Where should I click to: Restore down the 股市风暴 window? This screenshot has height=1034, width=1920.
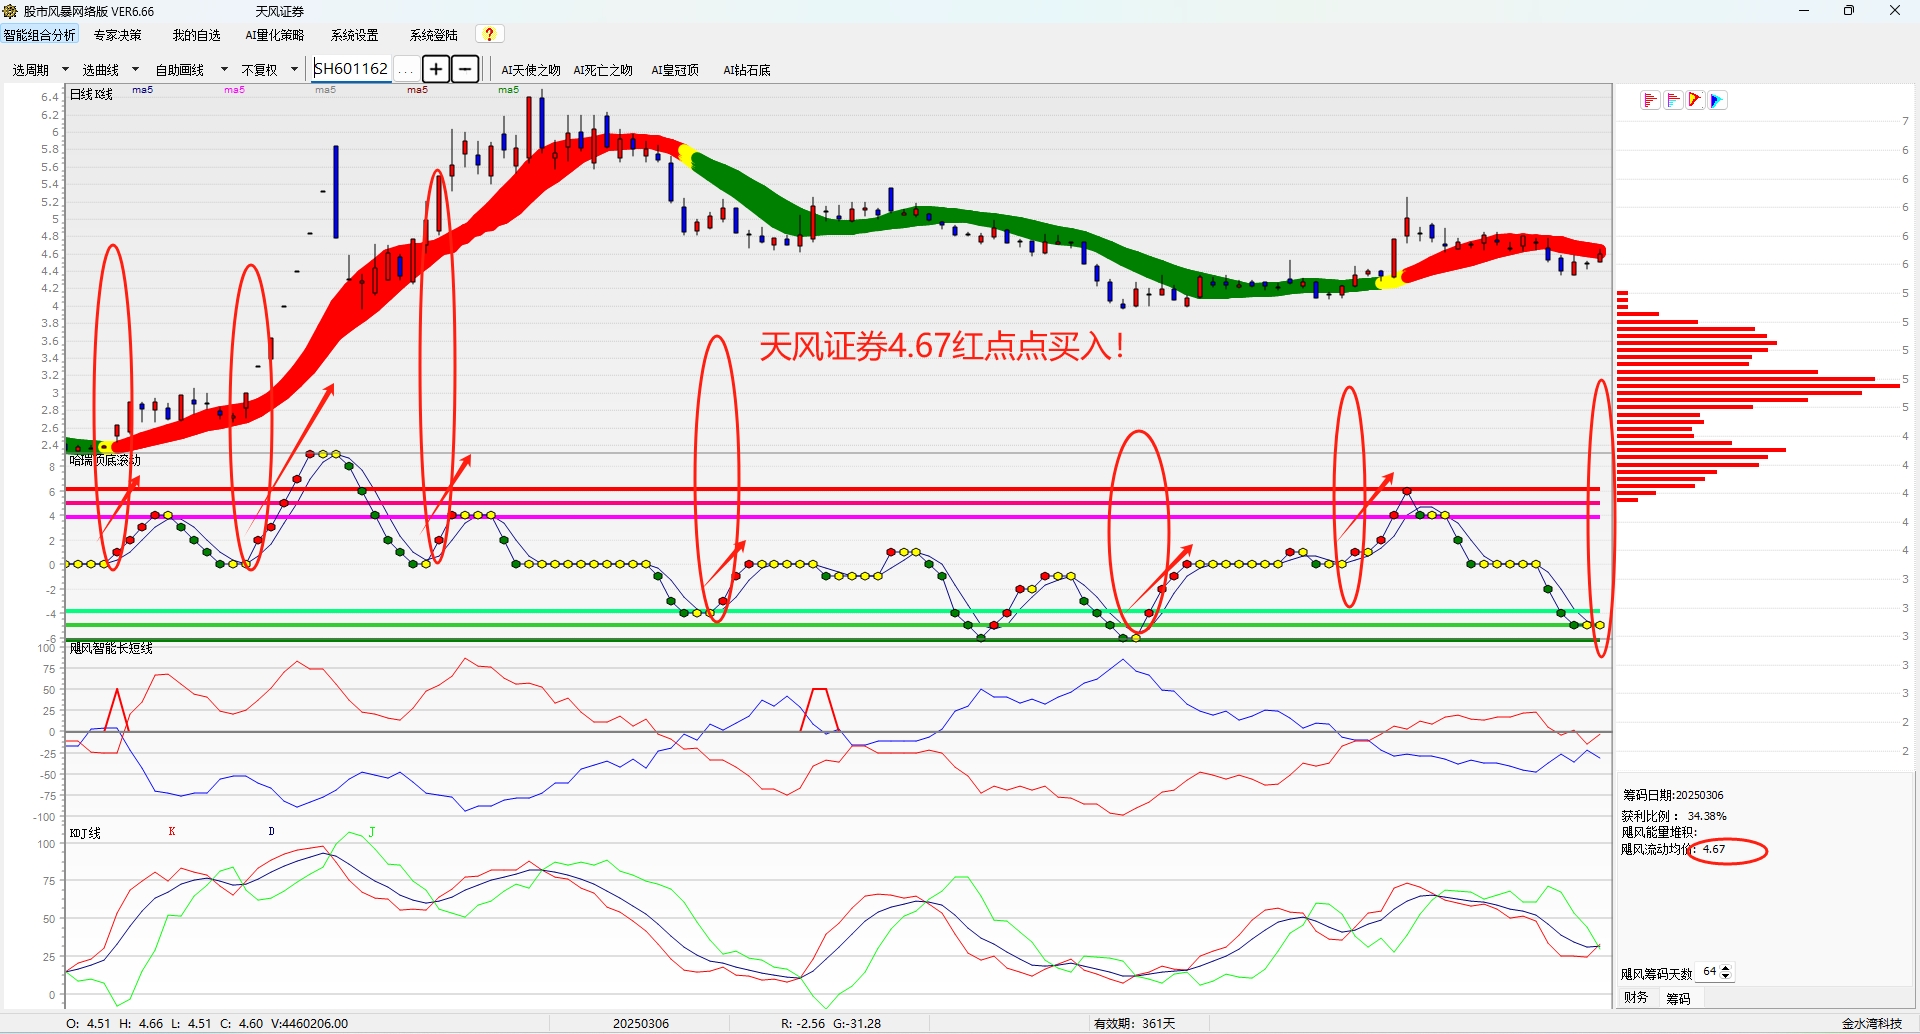point(1849,11)
